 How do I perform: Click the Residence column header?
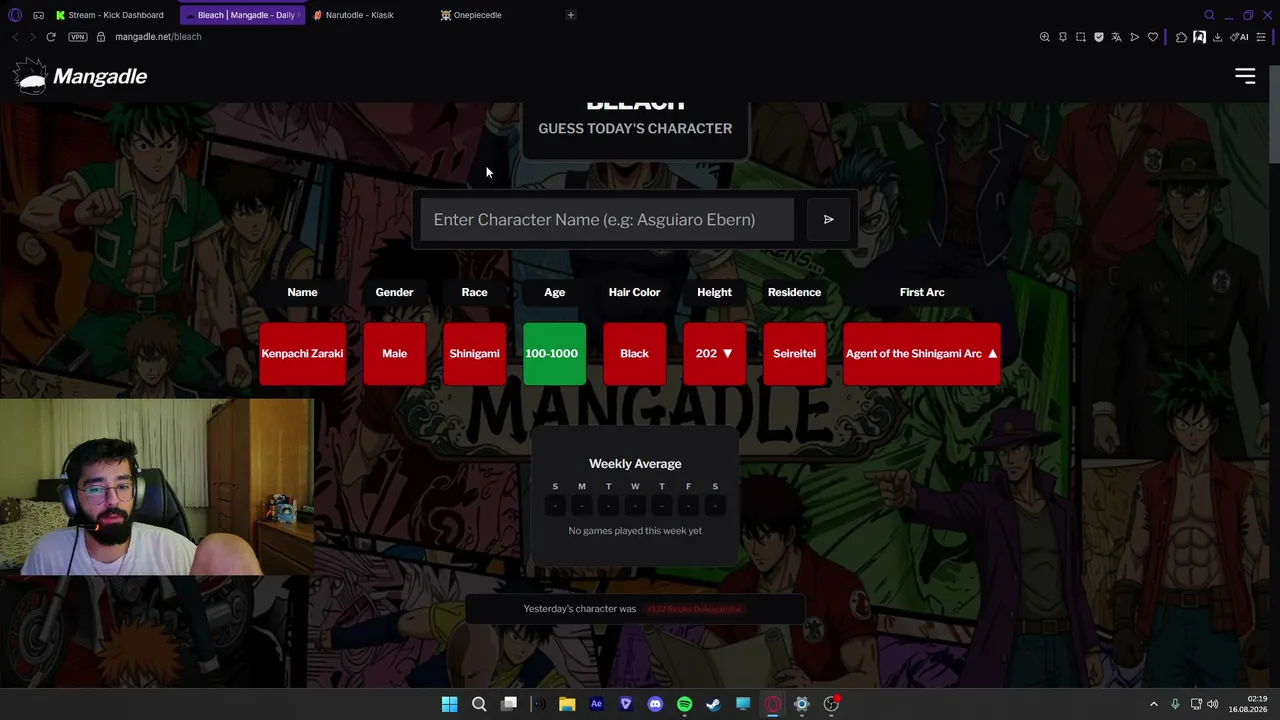[794, 292]
